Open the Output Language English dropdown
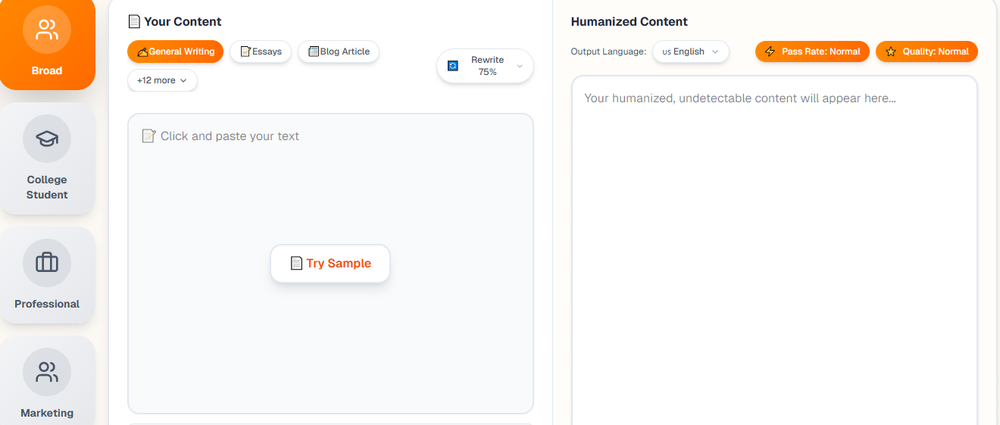1000x425 pixels. tap(690, 51)
